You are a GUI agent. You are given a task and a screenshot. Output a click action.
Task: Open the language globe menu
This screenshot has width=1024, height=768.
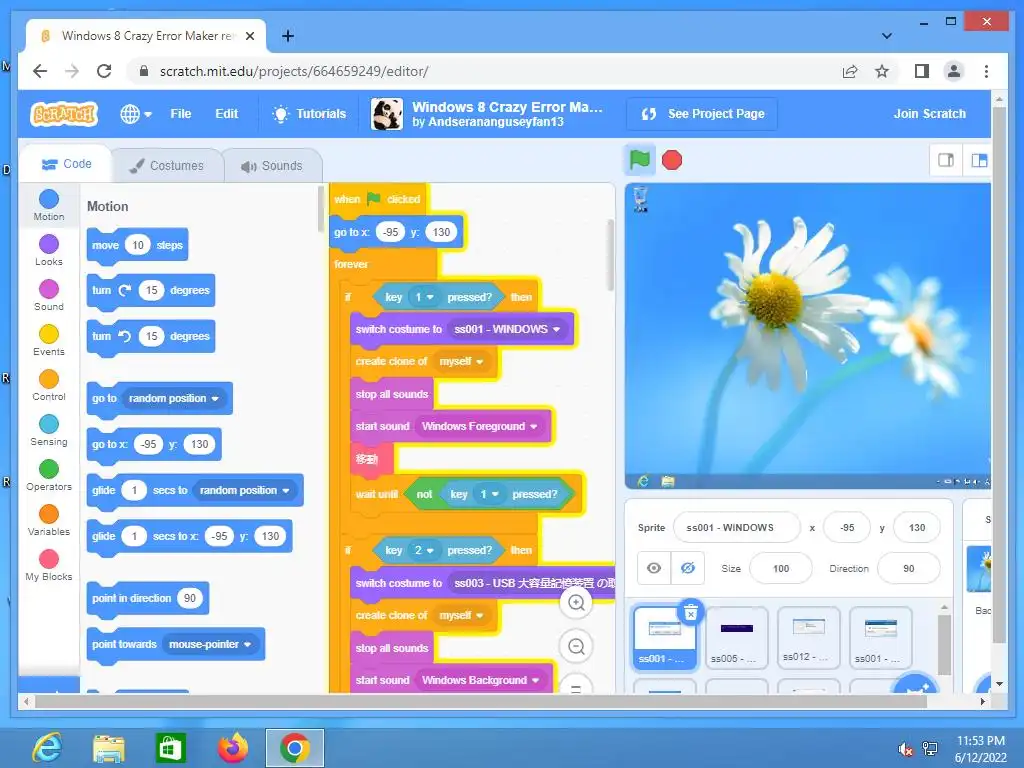[x=136, y=114]
